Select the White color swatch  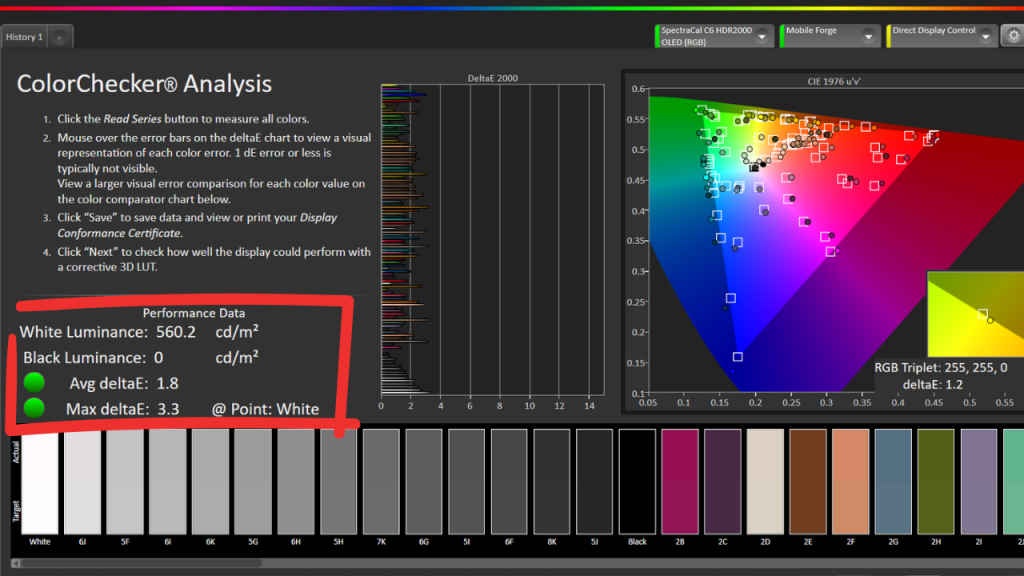click(40, 482)
